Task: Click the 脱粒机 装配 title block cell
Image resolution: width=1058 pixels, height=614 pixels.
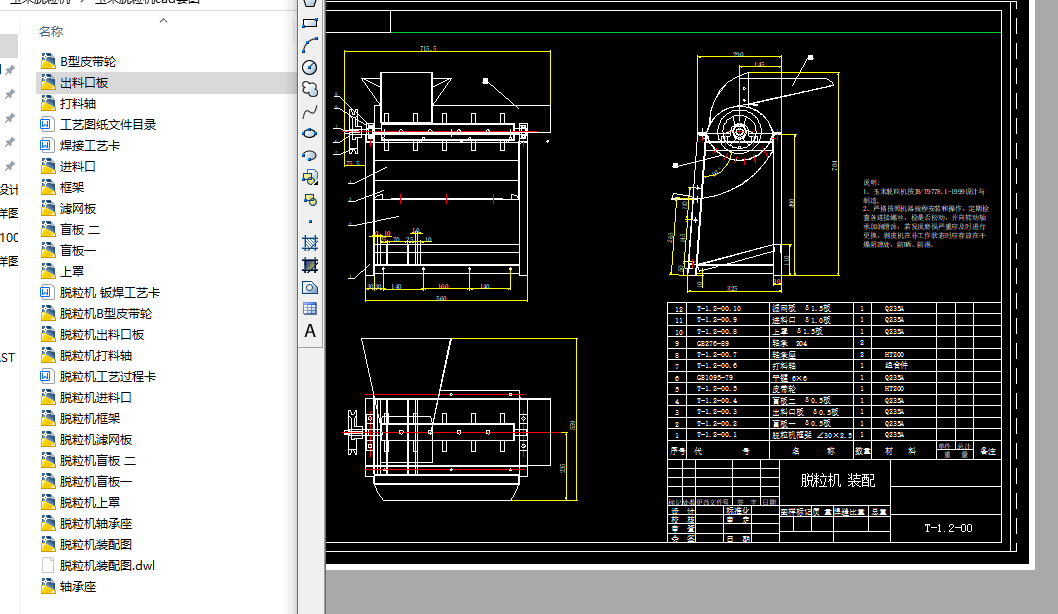Action: (837, 480)
